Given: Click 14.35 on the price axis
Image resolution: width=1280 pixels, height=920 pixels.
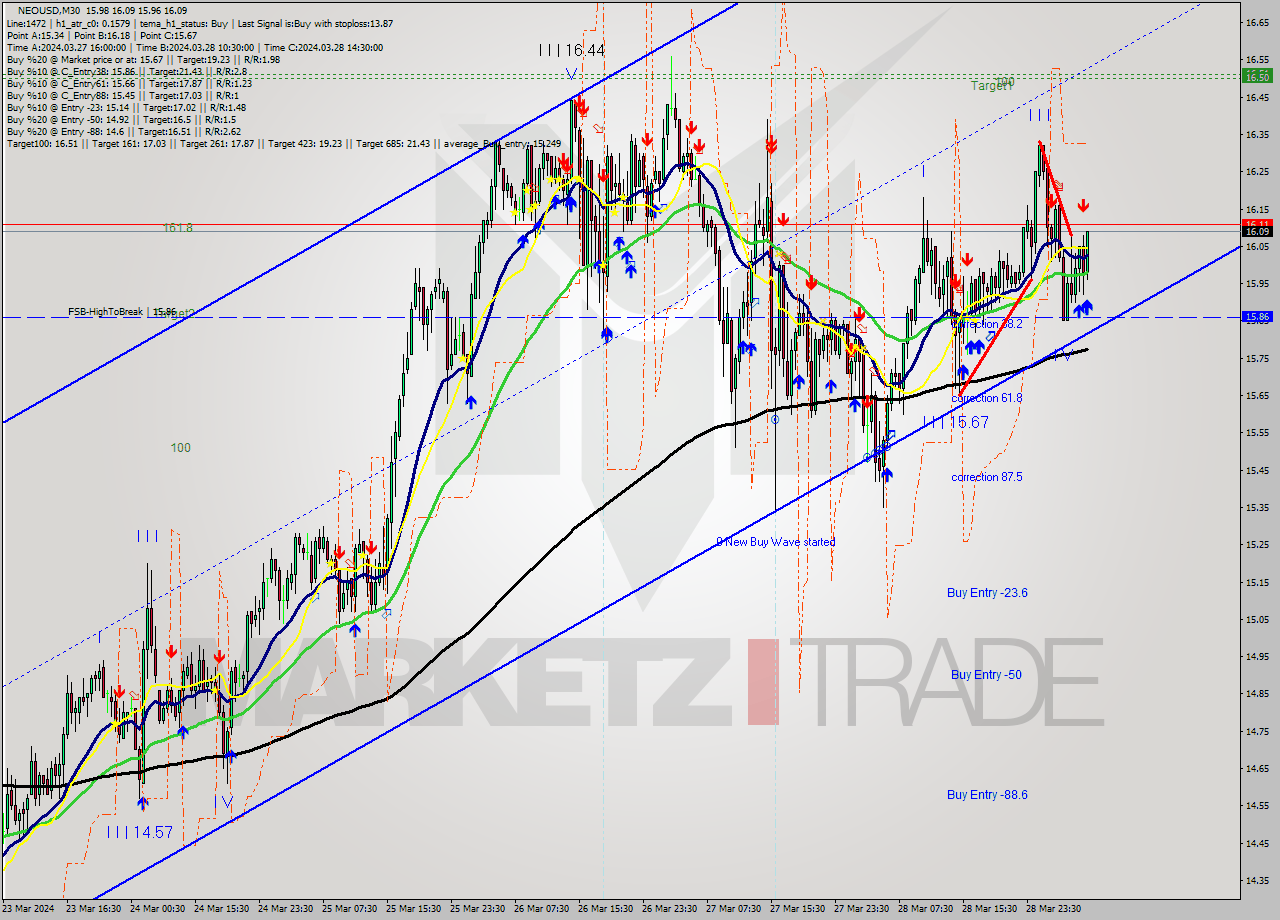Looking at the screenshot, I should (x=1257, y=881).
